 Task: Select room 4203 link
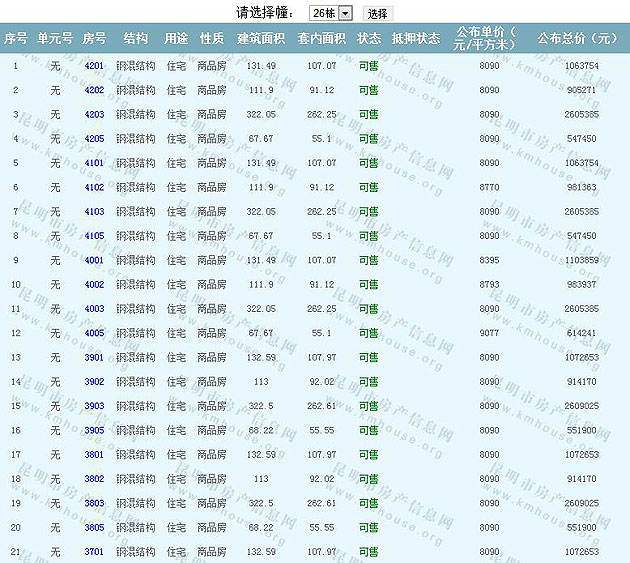click(x=94, y=114)
